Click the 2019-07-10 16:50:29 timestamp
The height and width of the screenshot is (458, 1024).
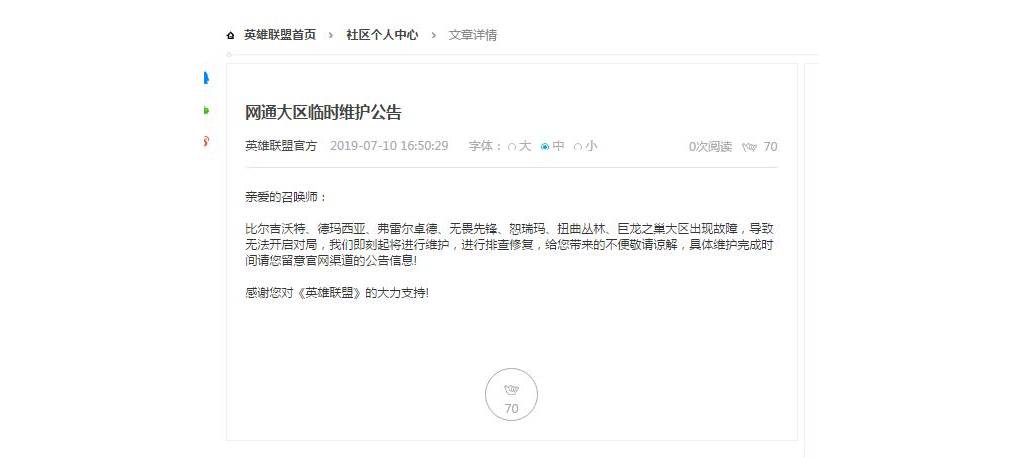(389, 146)
